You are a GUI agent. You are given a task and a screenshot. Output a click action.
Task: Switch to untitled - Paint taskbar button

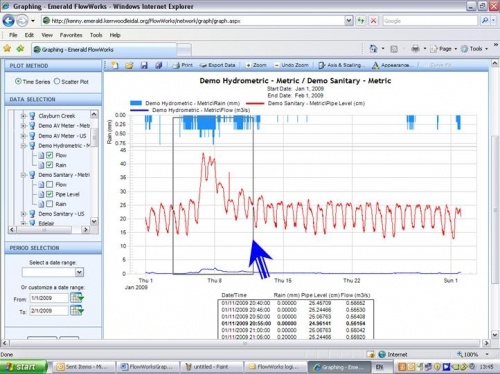[211, 367]
